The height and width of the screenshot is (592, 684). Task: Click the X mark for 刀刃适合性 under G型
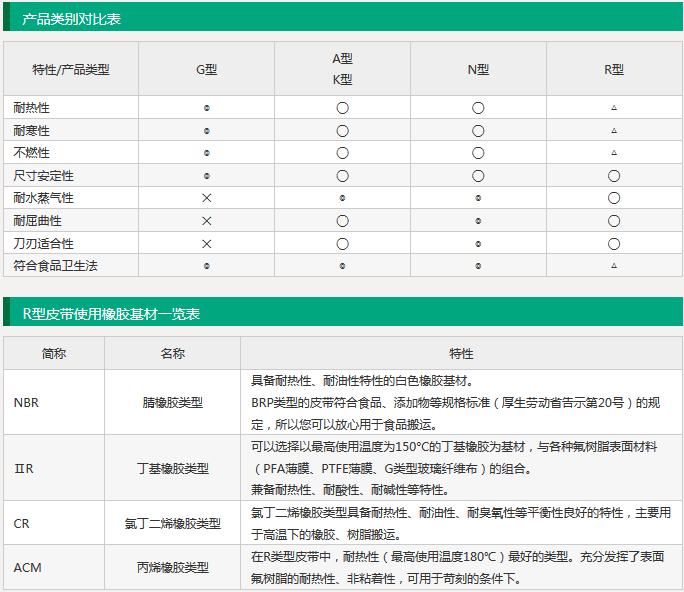pos(206,244)
